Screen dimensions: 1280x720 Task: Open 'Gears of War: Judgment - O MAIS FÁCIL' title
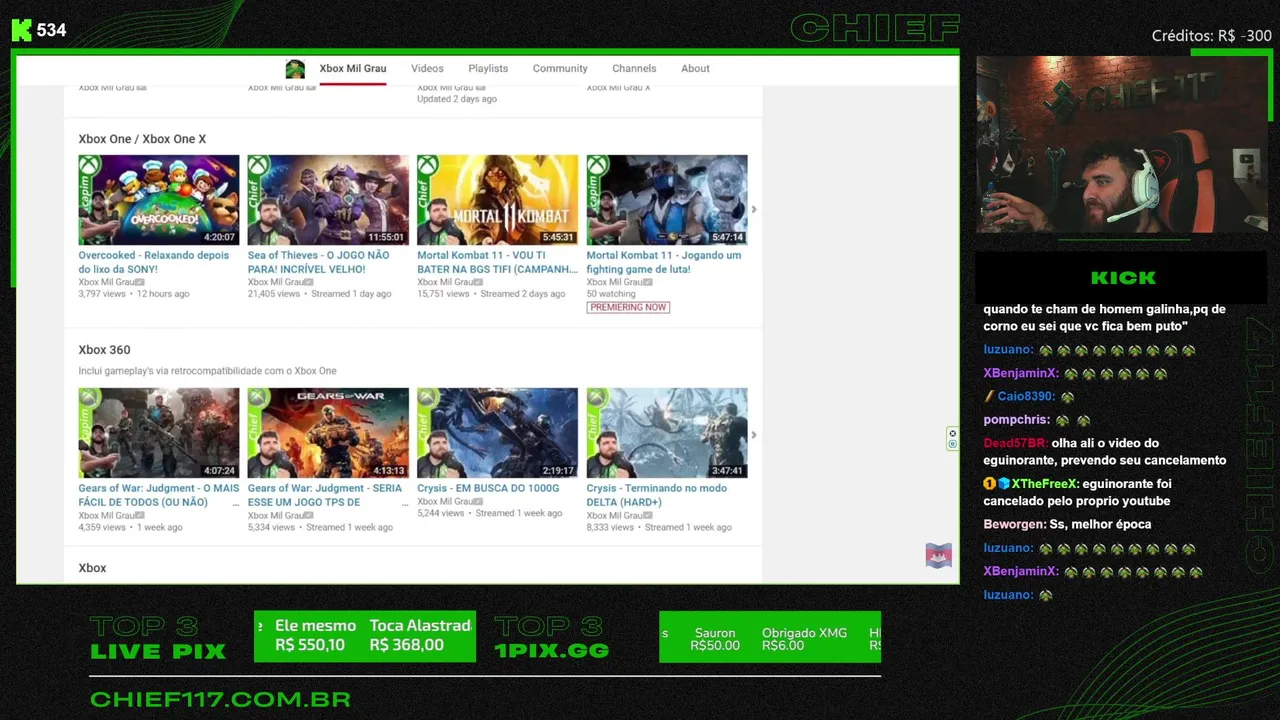pyautogui.click(x=159, y=495)
